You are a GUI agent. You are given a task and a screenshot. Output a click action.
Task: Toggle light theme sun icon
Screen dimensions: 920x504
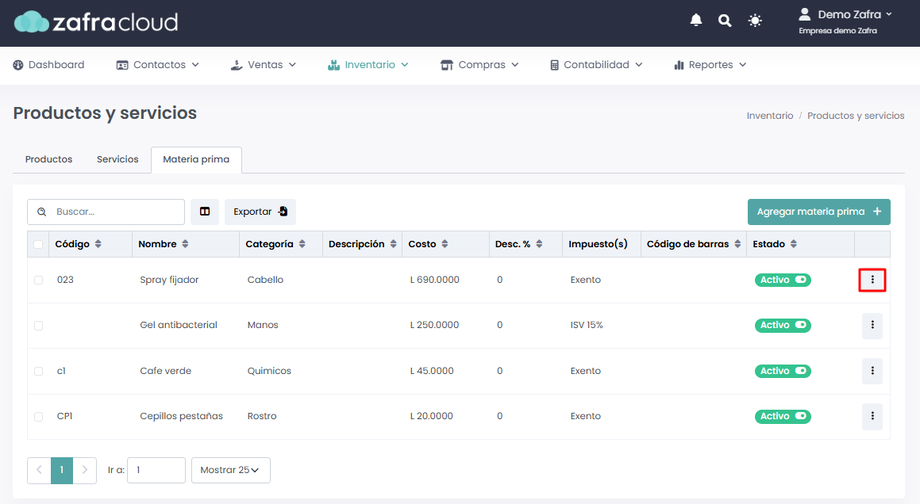coord(755,20)
